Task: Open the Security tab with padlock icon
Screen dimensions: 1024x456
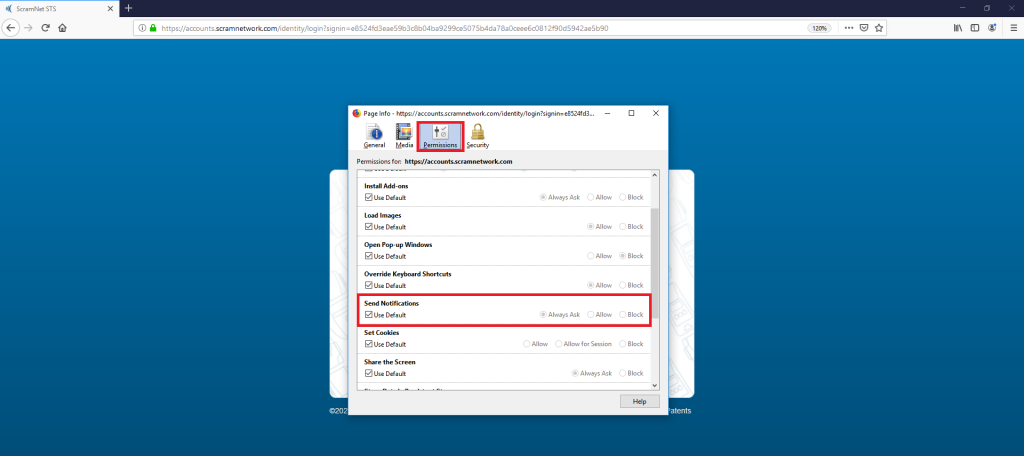Action: (x=477, y=136)
